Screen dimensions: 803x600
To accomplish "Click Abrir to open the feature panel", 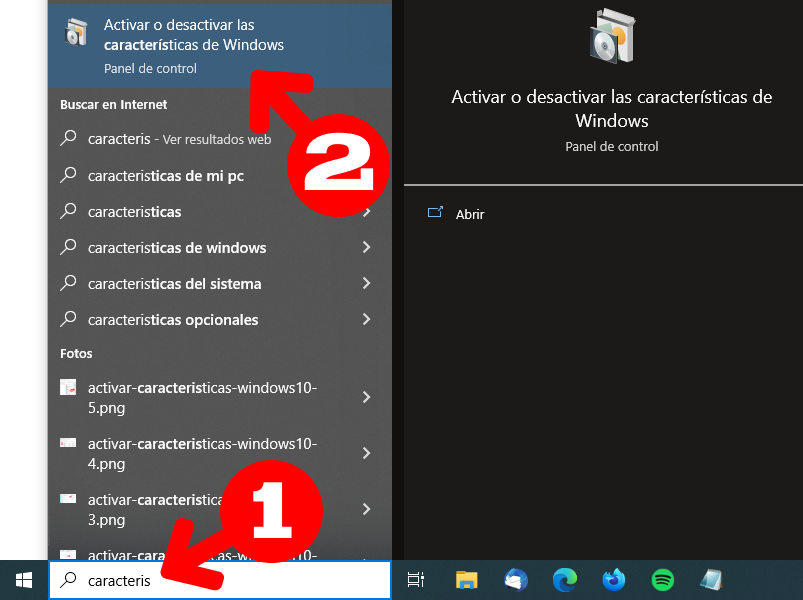I will [x=470, y=214].
